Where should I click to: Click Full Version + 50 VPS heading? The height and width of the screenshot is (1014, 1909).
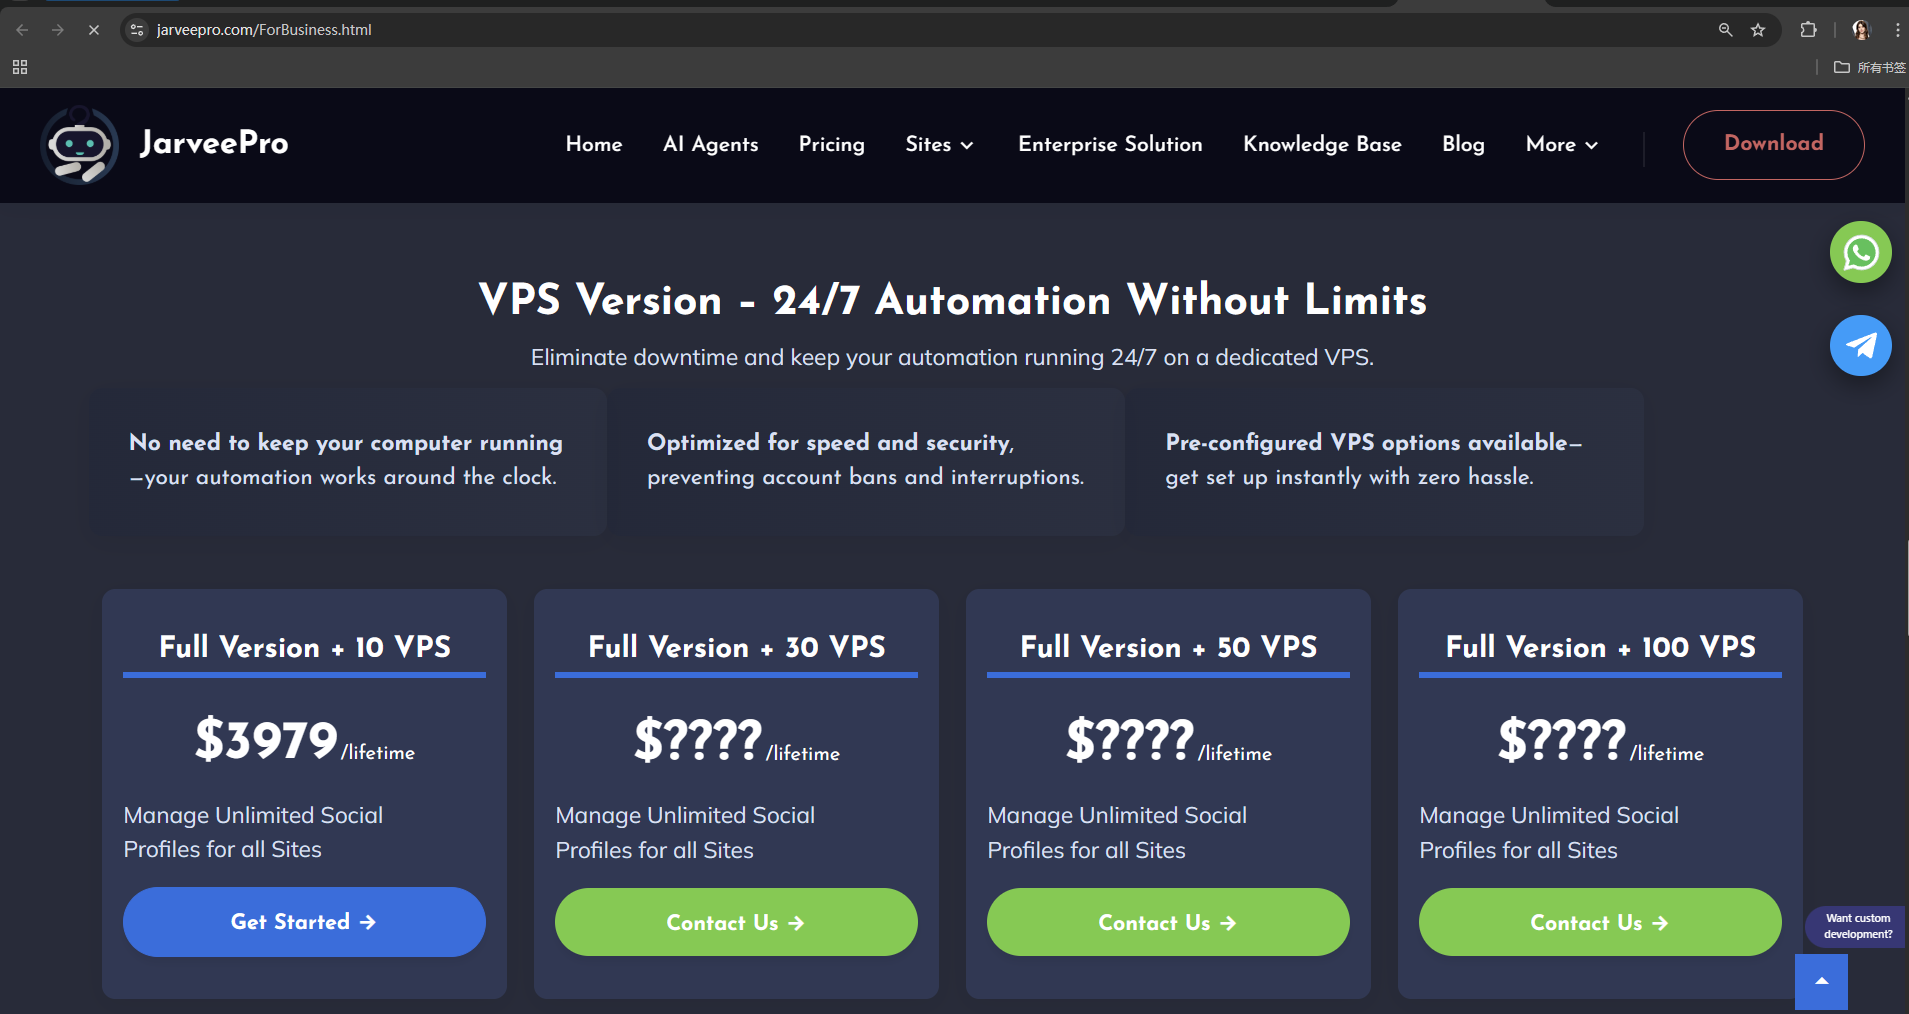pyautogui.click(x=1168, y=647)
